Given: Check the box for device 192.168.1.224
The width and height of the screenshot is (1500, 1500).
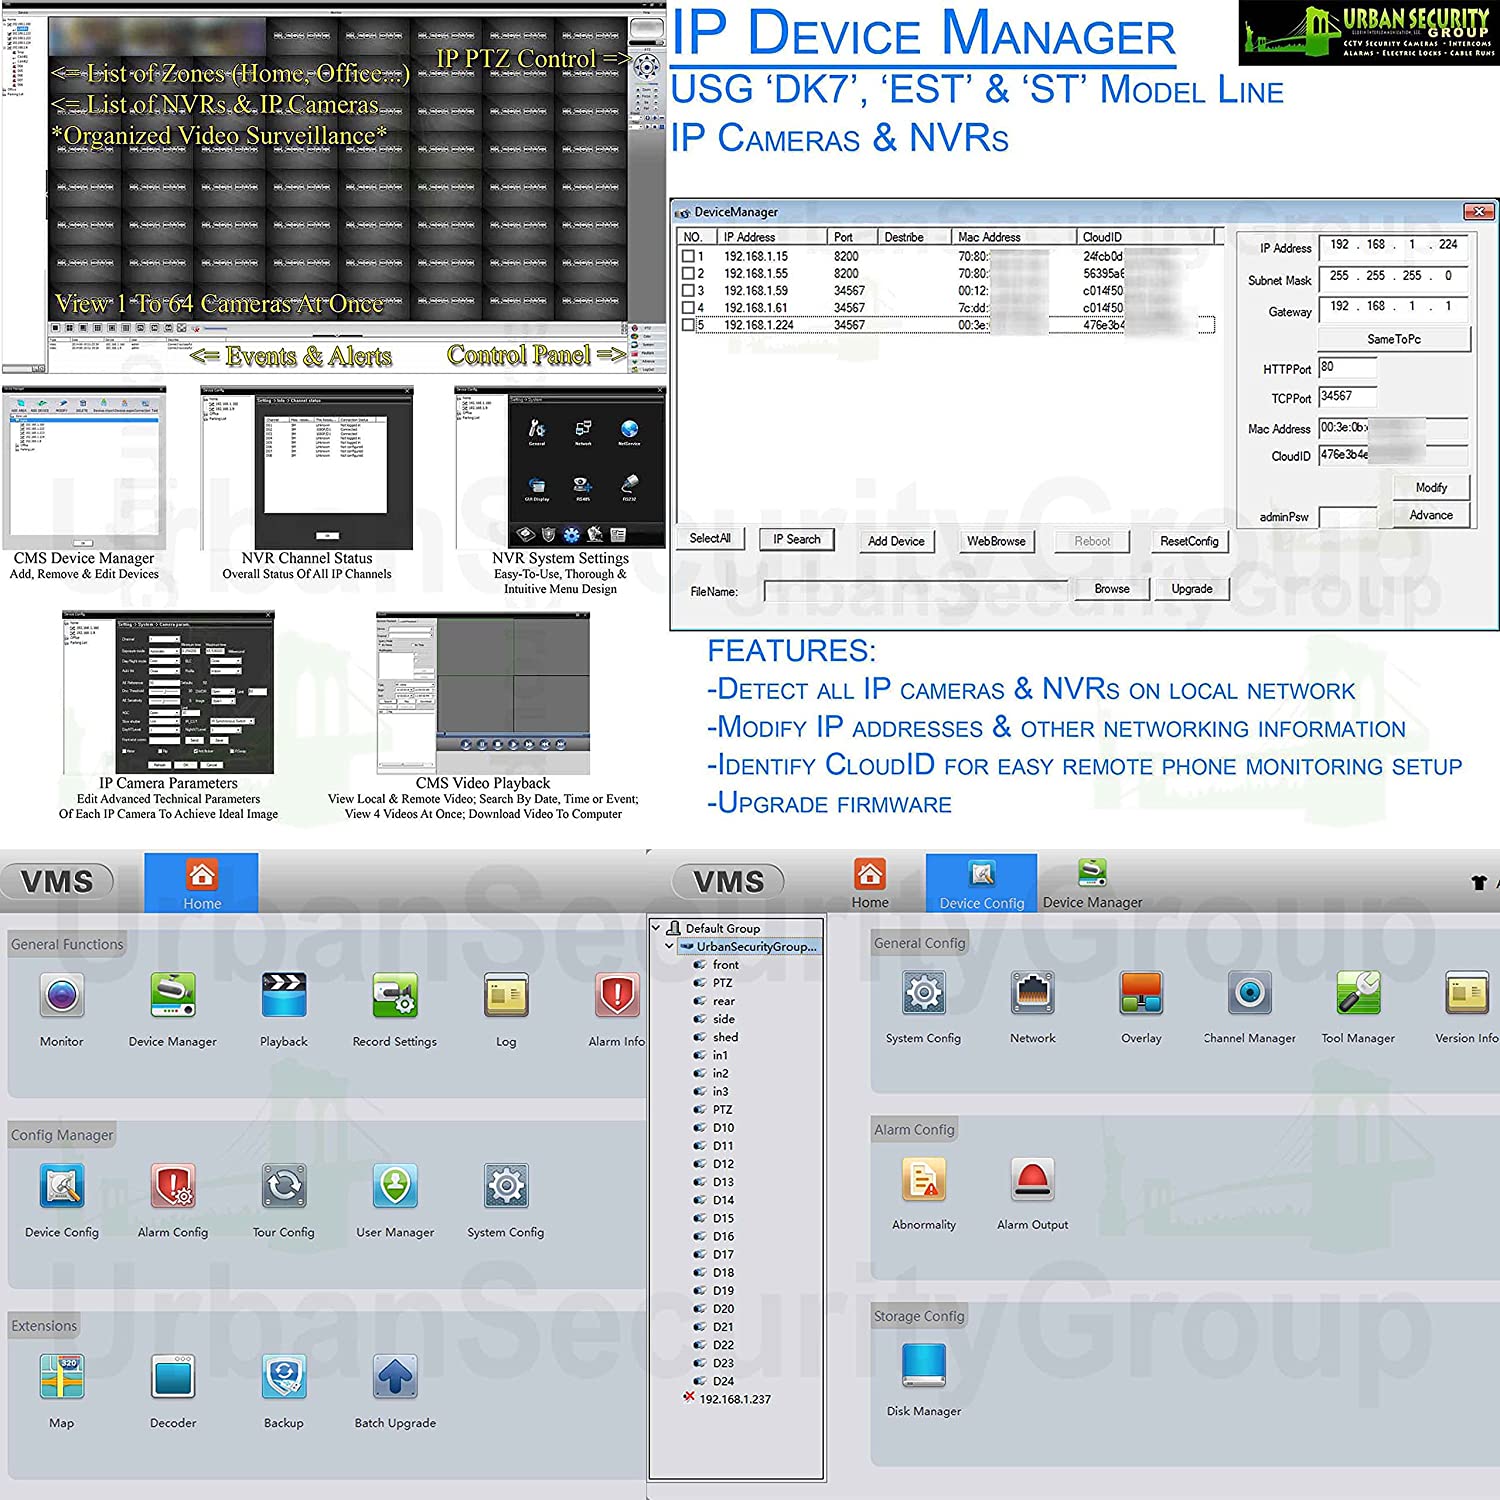Looking at the screenshot, I should tap(688, 325).
